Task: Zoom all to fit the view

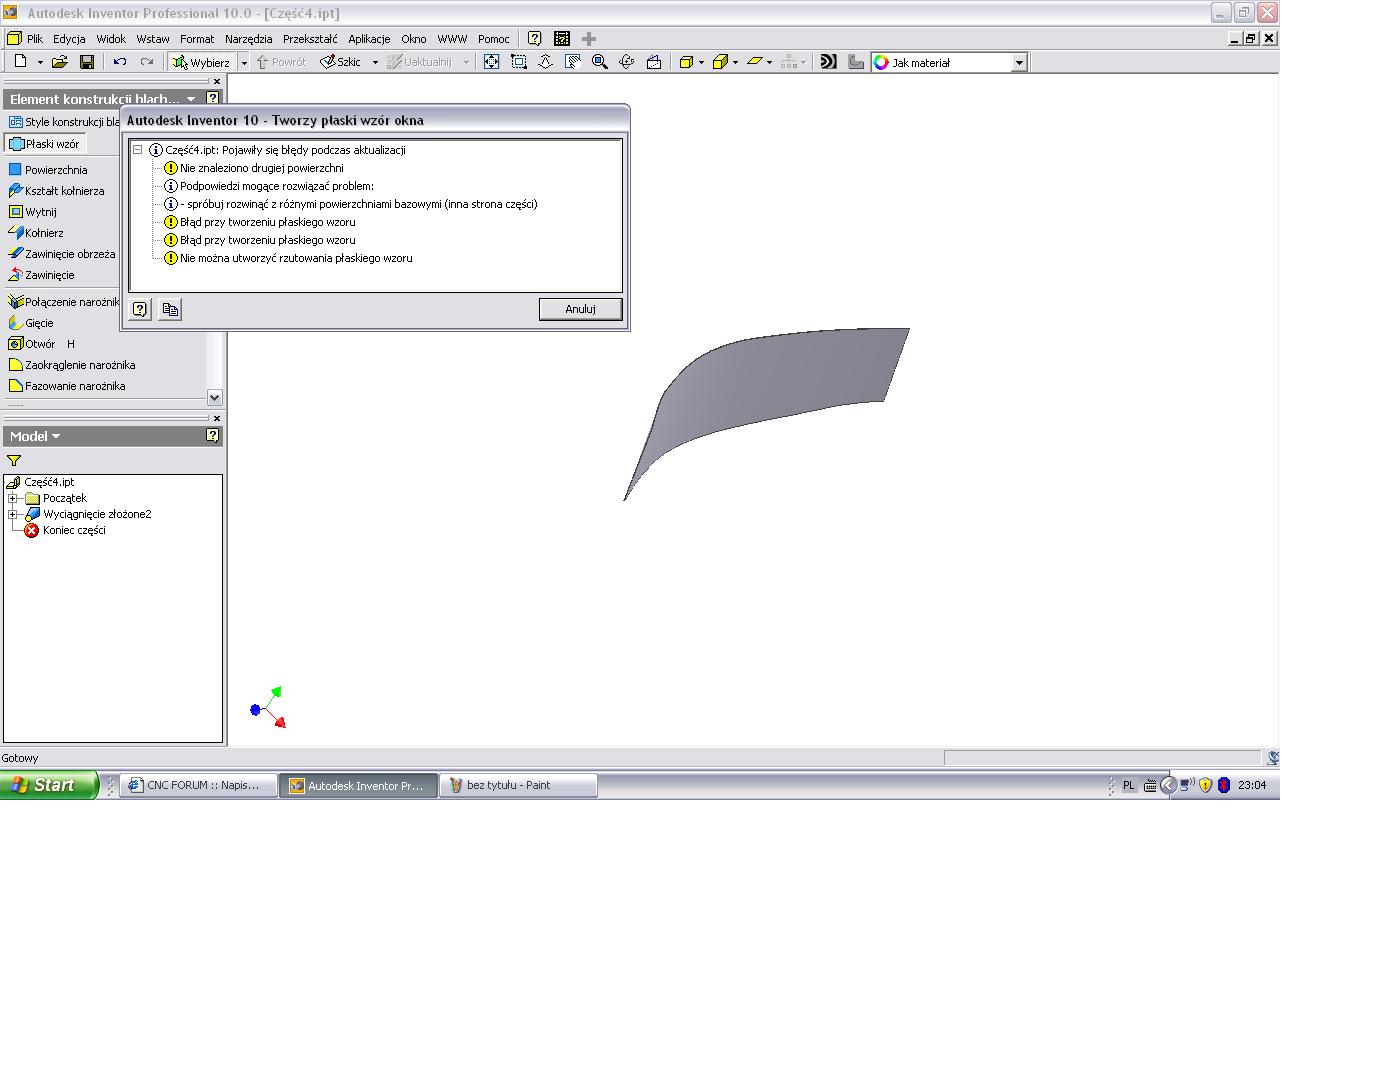Action: point(491,62)
